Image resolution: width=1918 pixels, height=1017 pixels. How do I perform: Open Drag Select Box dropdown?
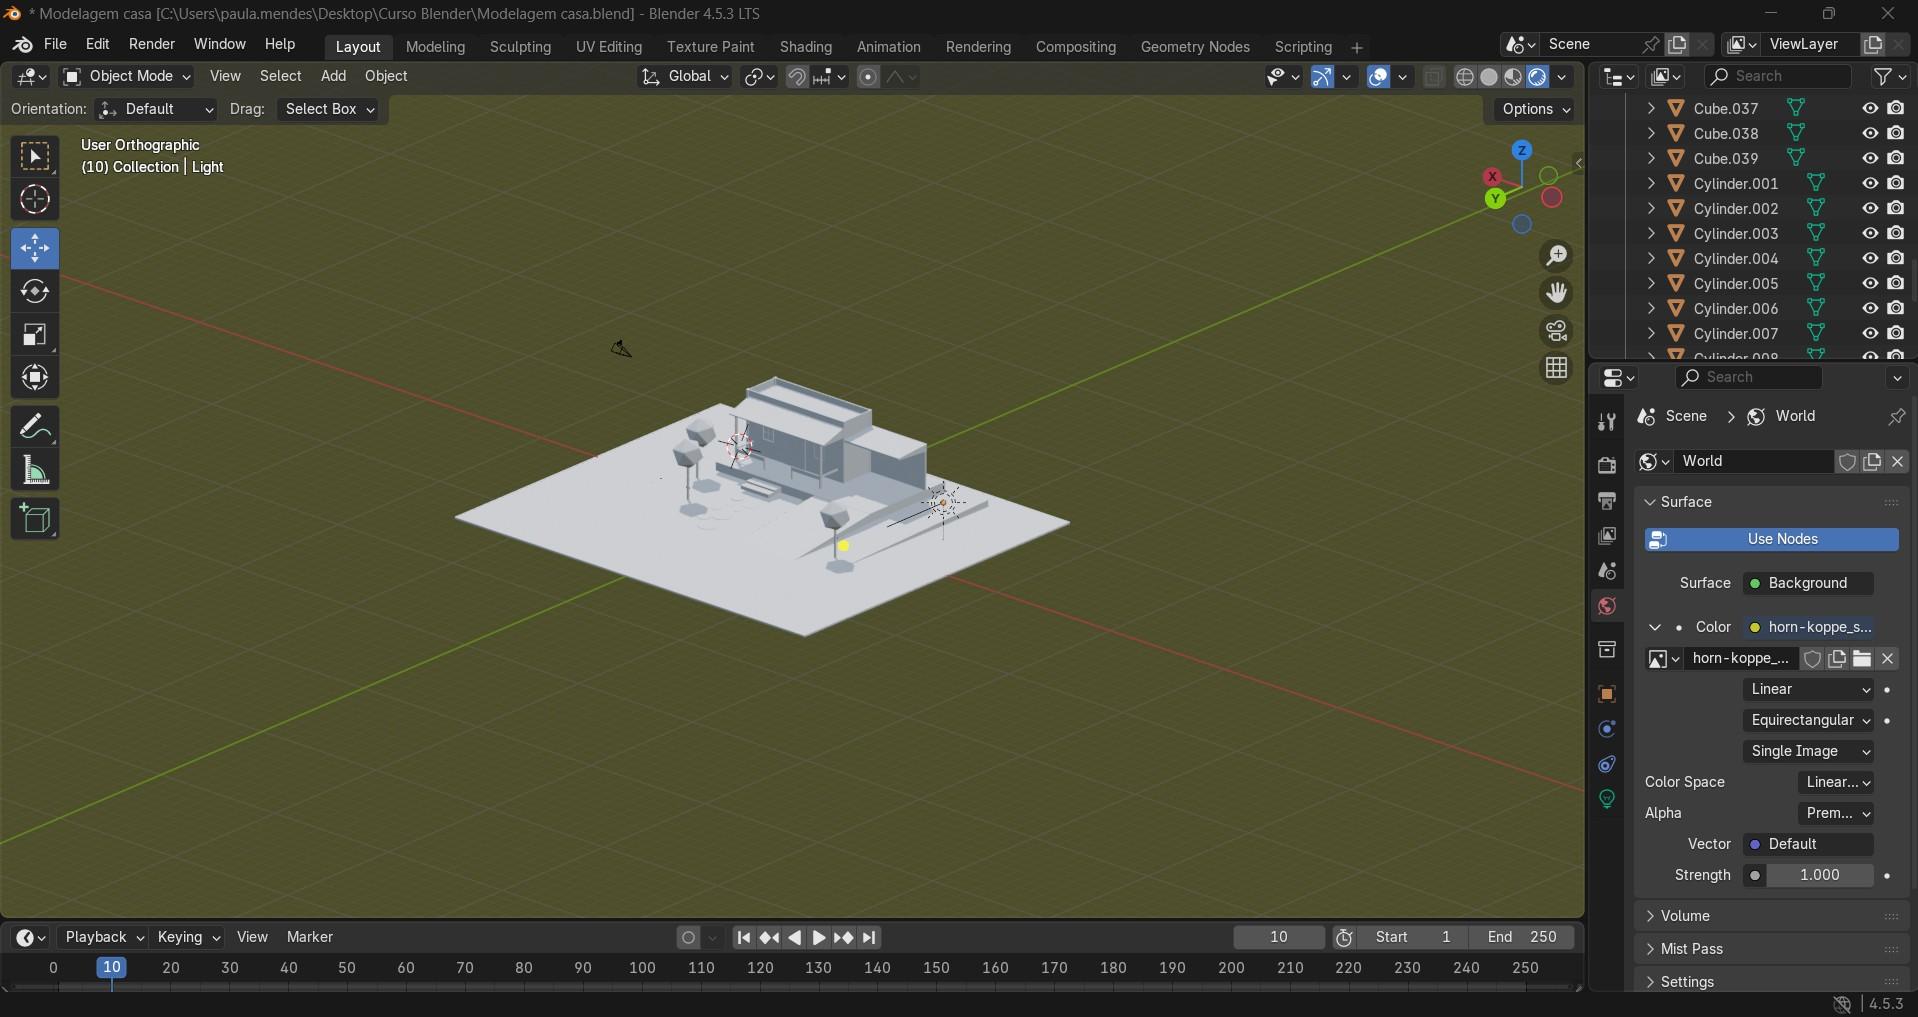pyautogui.click(x=330, y=109)
